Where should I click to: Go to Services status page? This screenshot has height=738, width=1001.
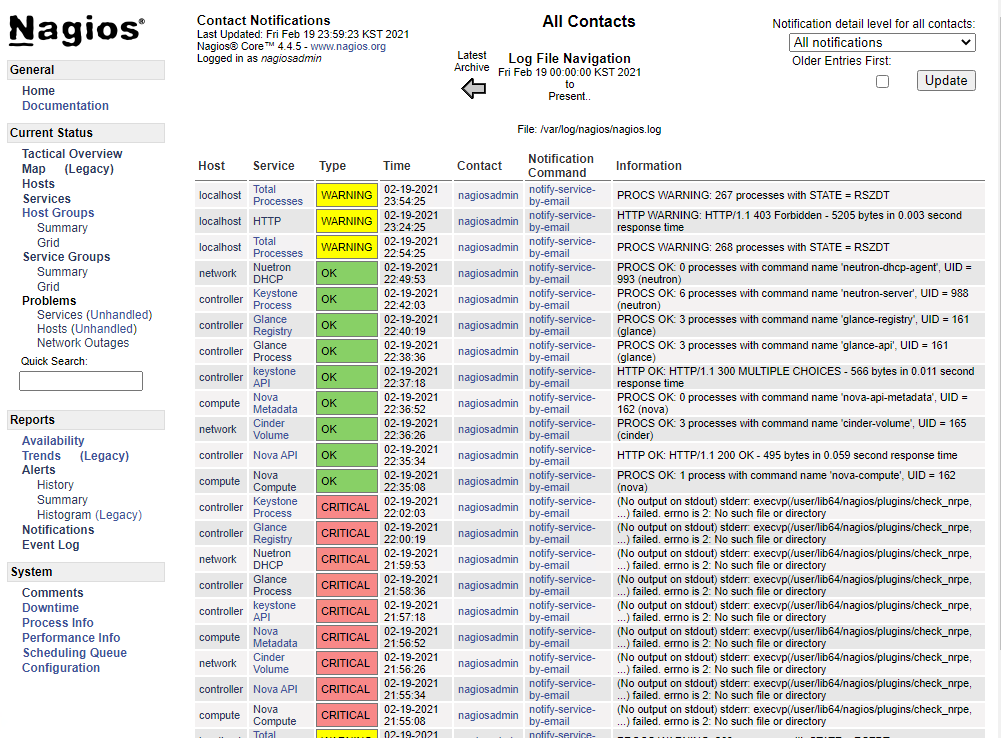(47, 199)
